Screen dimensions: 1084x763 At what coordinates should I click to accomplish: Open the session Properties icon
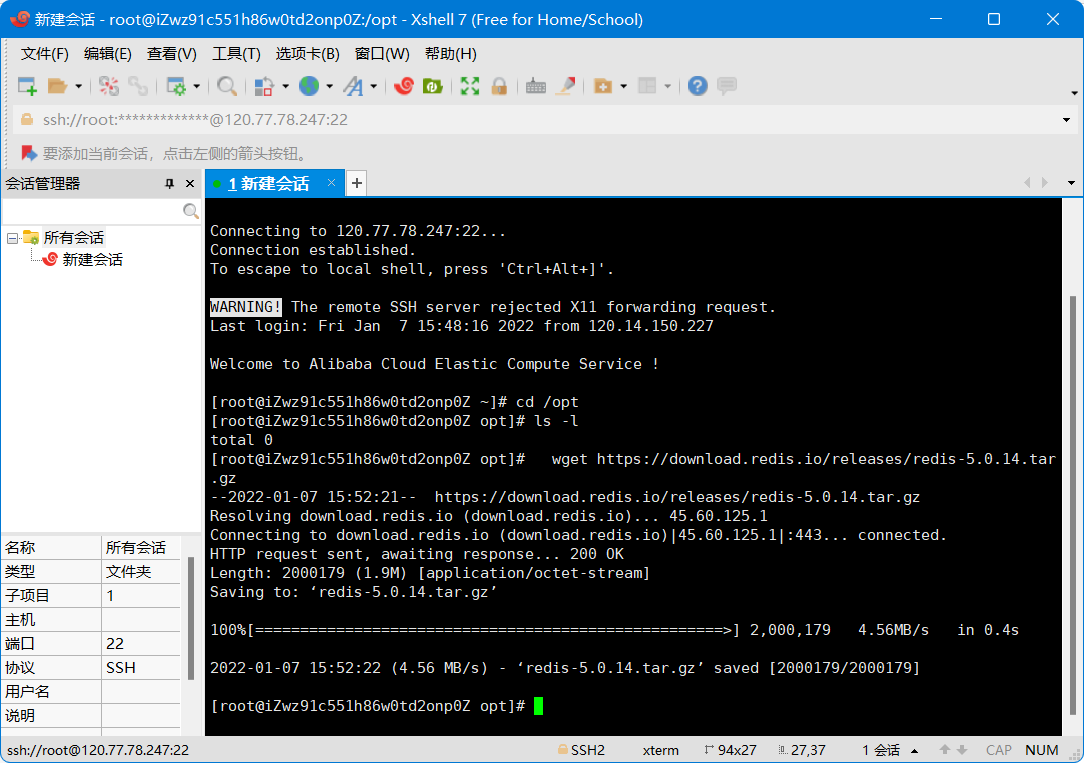coord(177,86)
